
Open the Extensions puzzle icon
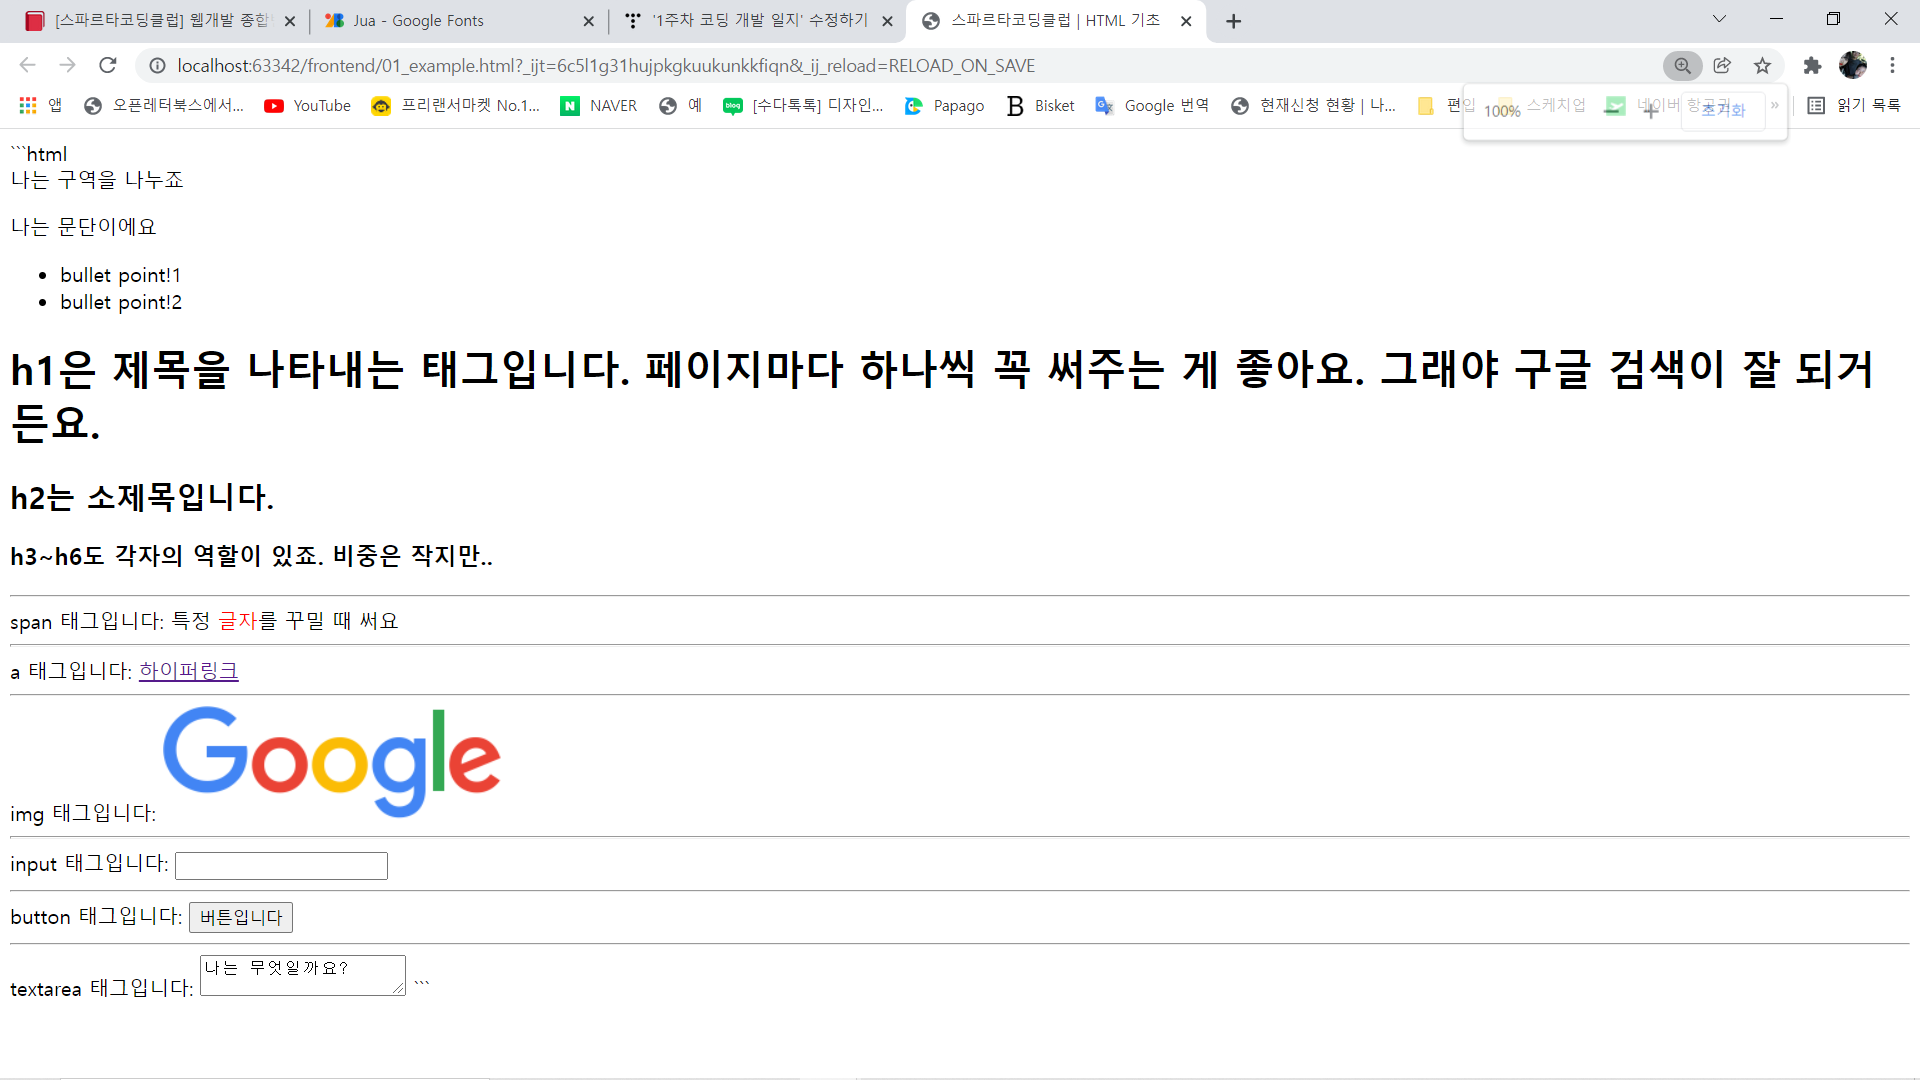click(1812, 65)
